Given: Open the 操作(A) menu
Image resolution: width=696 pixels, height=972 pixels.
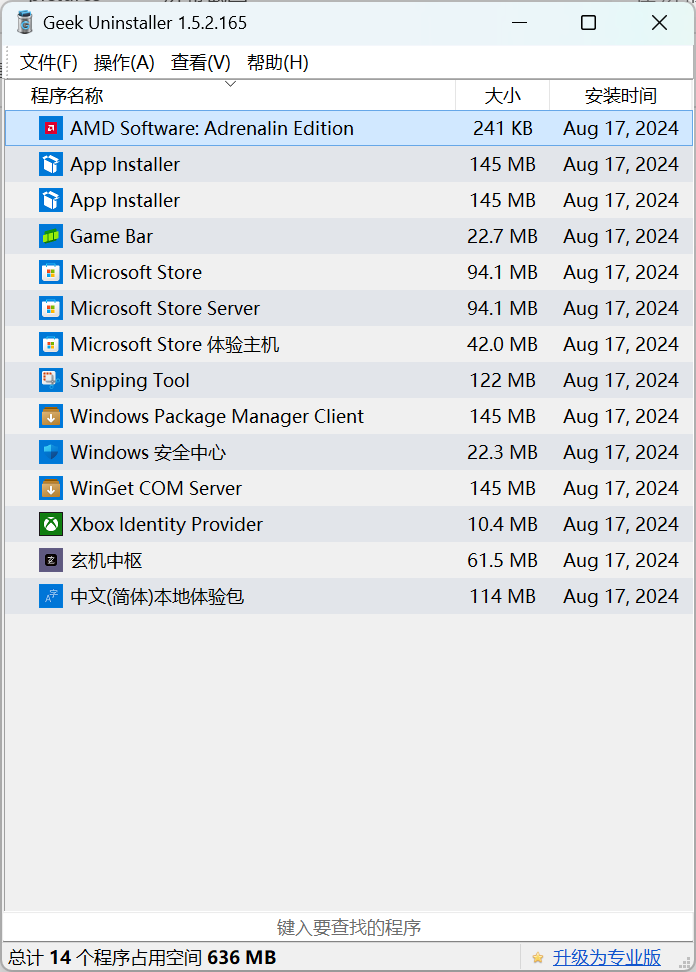Looking at the screenshot, I should point(124,62).
